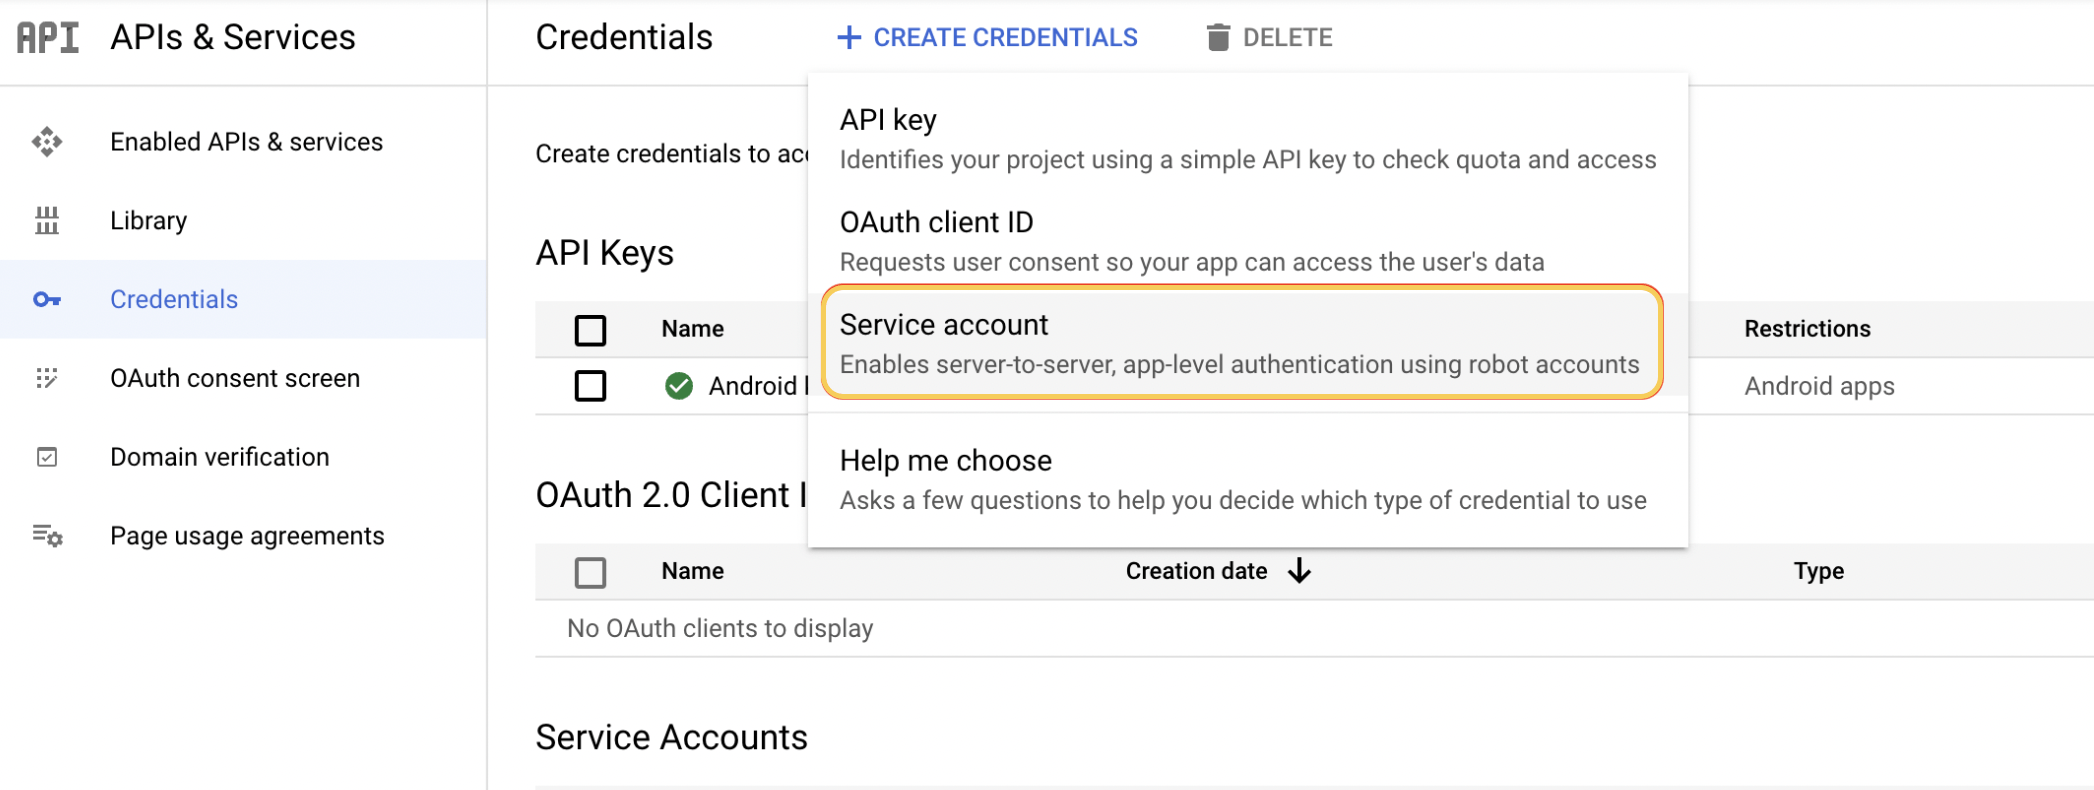
Task: Click the green check status icon
Action: 679,386
